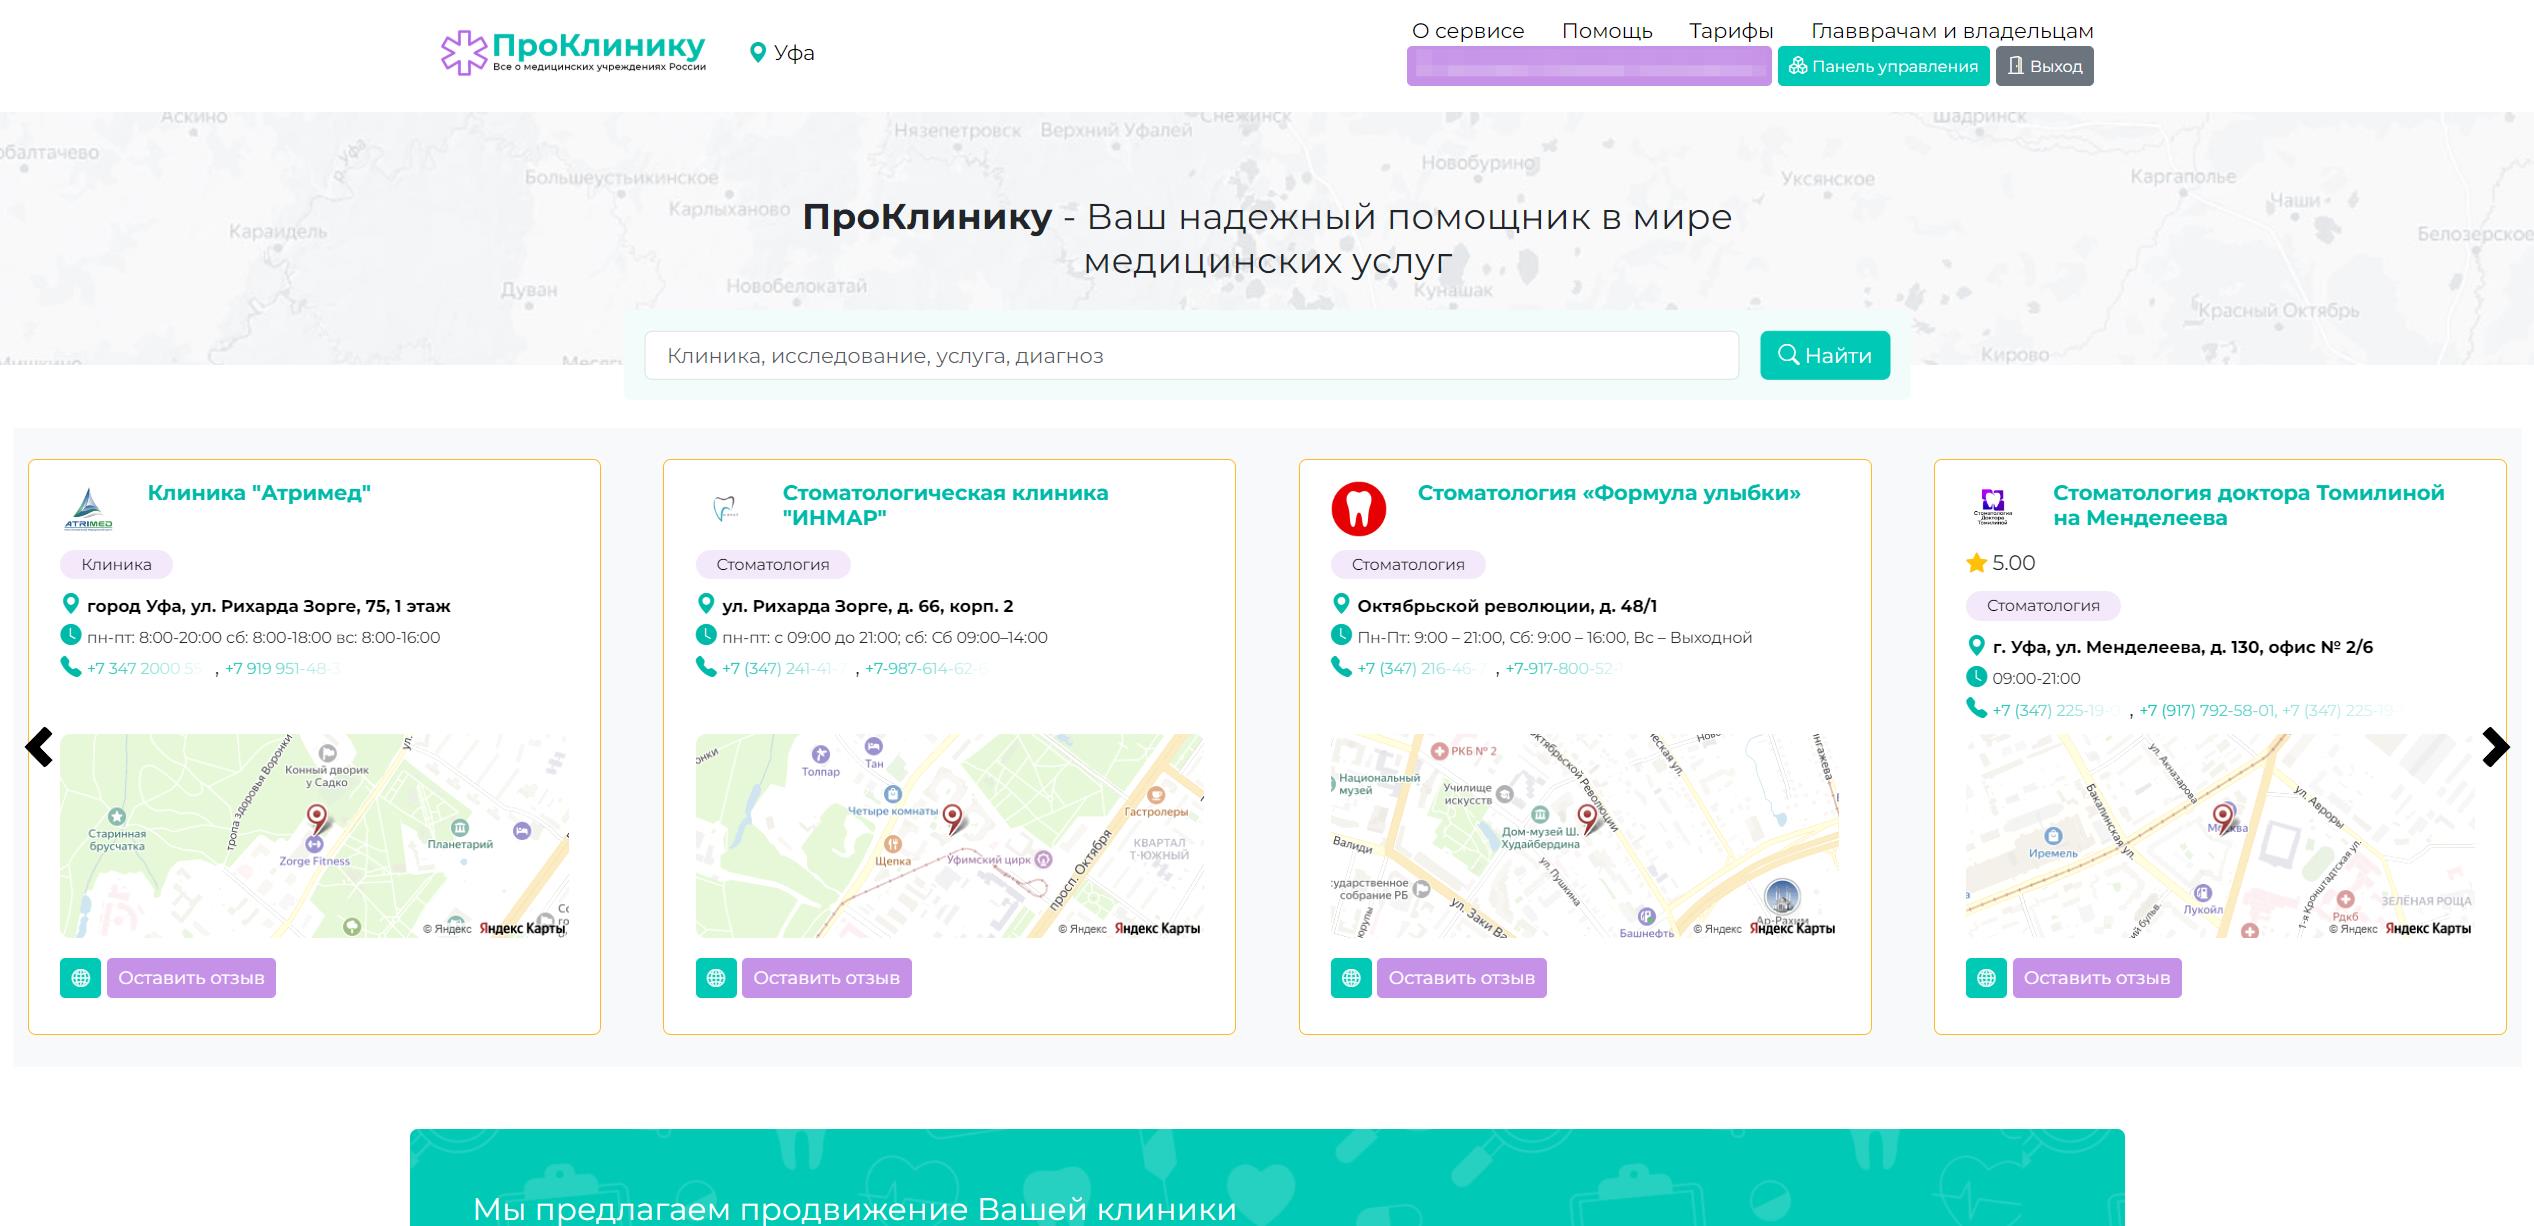Screen dimensions: 2534x1226
Task: Open the О сервисе menu item
Action: (x=1467, y=31)
